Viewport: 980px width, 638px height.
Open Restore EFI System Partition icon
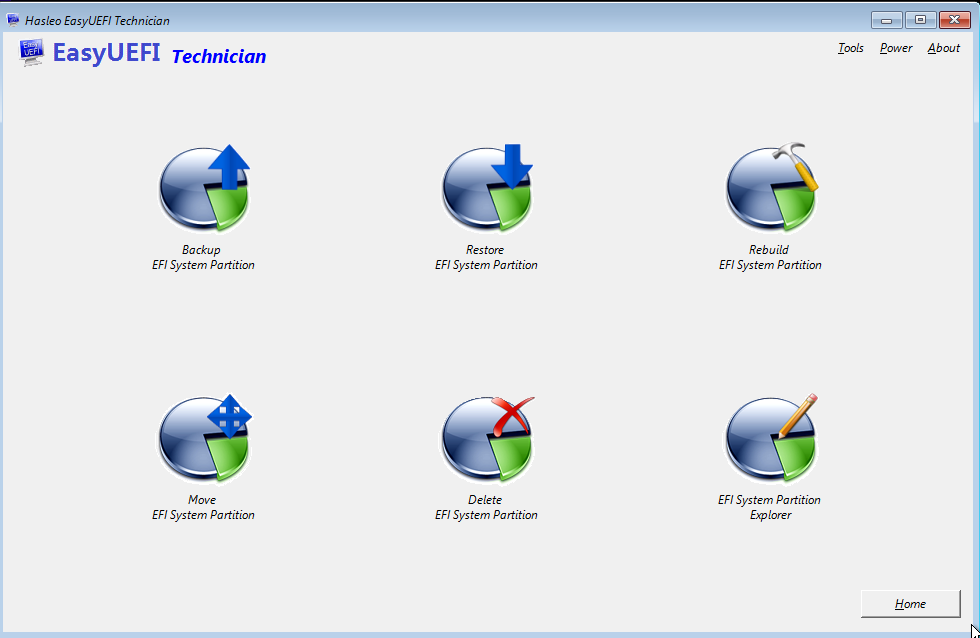pos(488,188)
